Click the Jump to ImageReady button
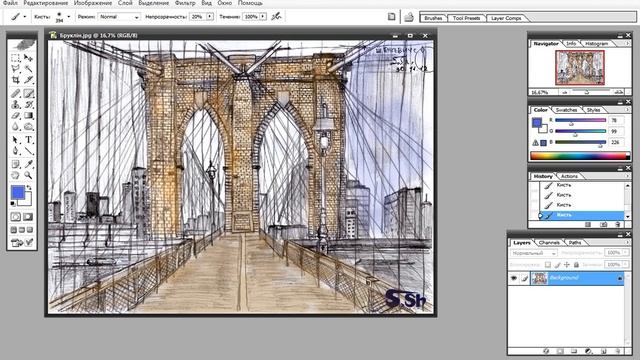The image size is (640, 360). pyautogui.click(x=22, y=242)
